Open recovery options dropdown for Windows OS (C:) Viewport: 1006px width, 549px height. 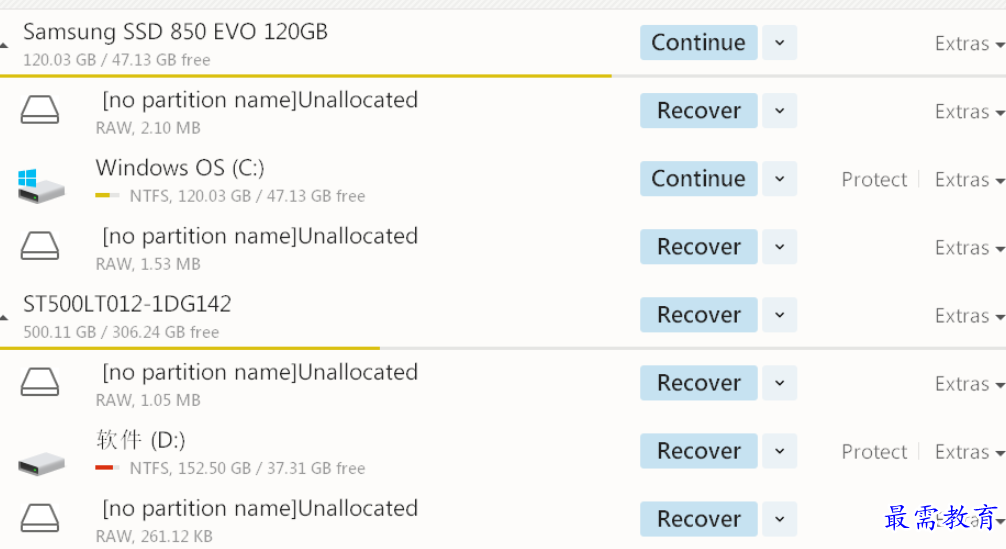click(780, 178)
